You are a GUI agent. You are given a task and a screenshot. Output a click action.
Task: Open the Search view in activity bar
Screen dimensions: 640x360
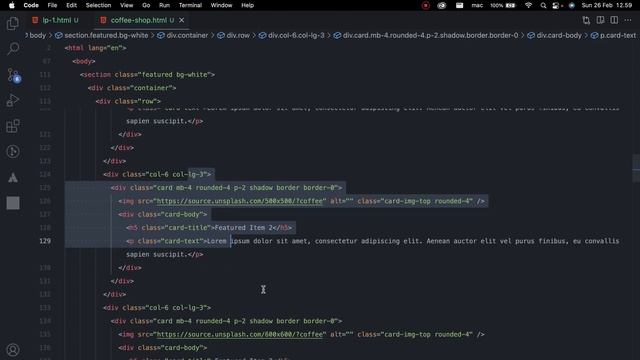[13, 49]
